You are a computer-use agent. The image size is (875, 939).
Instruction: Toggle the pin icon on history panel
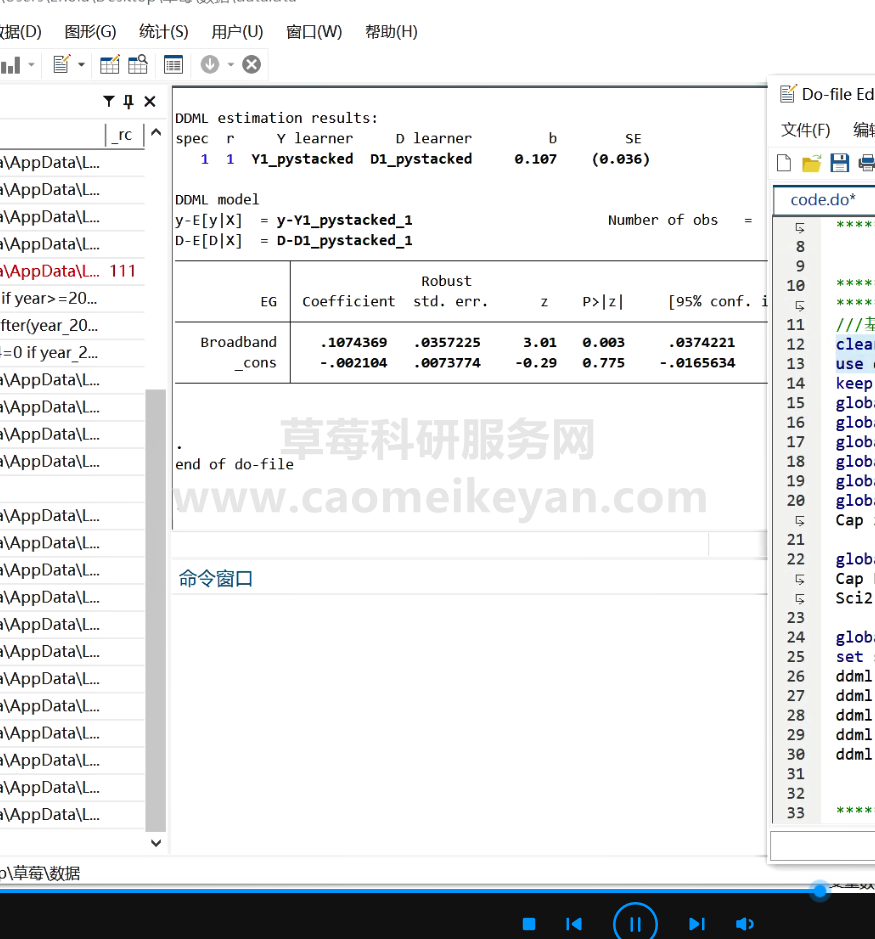coord(128,102)
